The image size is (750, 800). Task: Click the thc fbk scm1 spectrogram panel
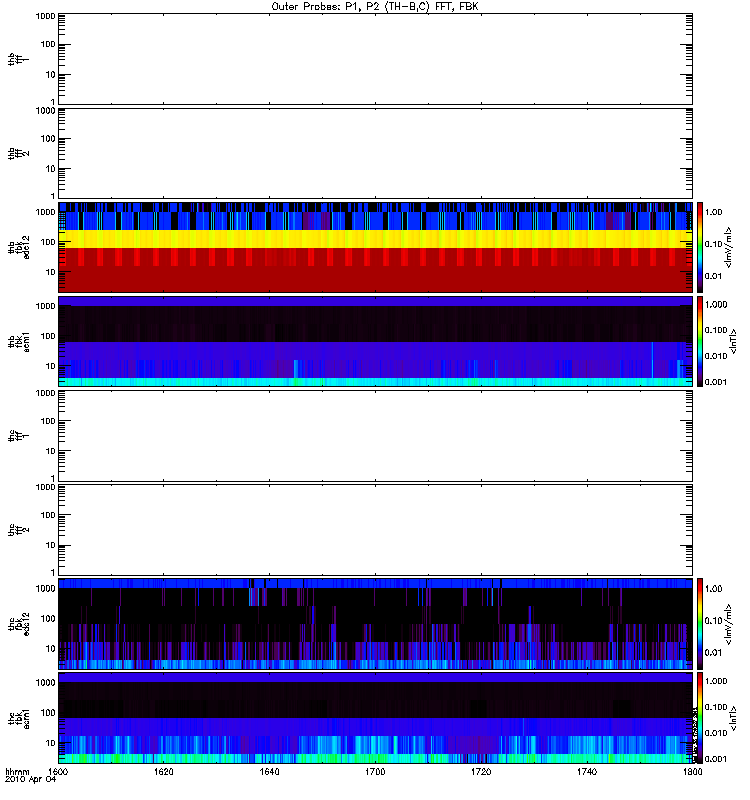[376, 718]
